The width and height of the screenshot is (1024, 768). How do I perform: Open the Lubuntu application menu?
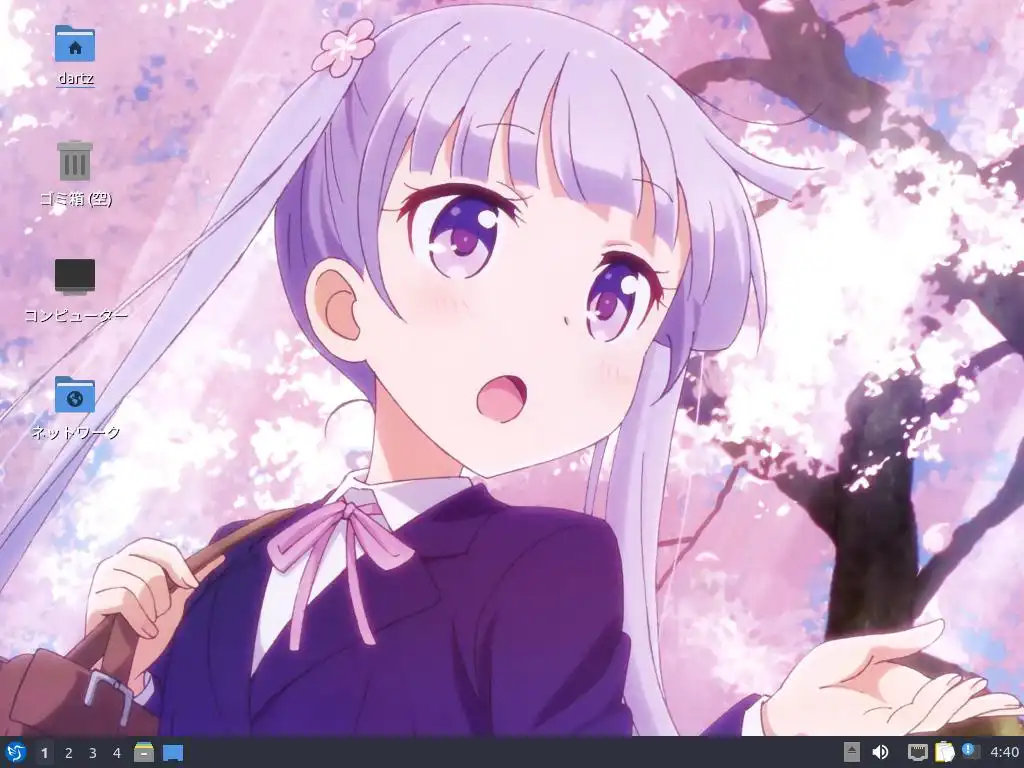pyautogui.click(x=15, y=752)
